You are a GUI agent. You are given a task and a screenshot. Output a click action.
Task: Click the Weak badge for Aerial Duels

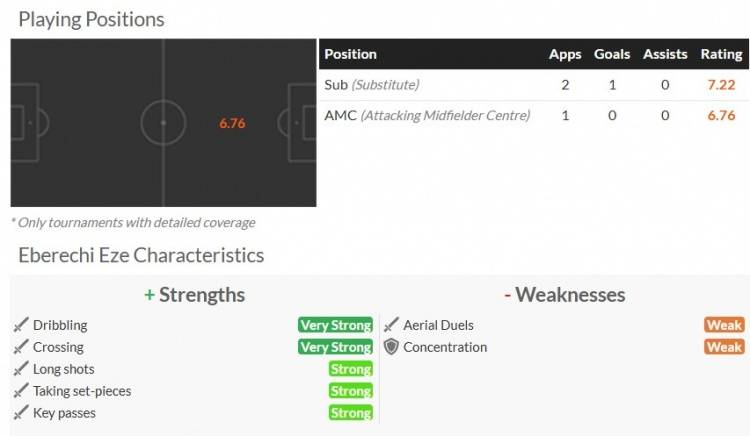[724, 325]
